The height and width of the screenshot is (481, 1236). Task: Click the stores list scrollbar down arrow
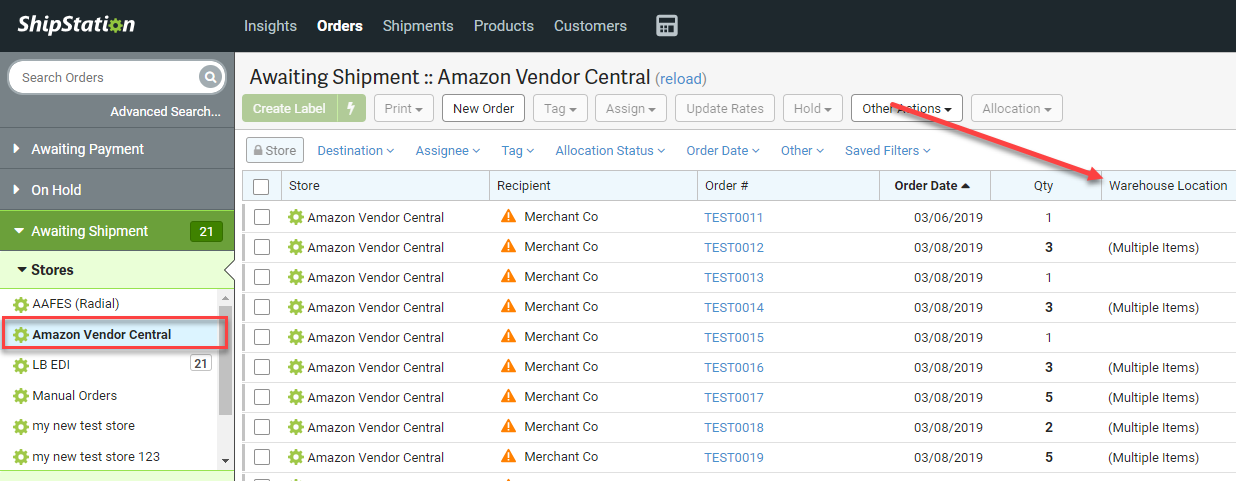[x=225, y=460]
